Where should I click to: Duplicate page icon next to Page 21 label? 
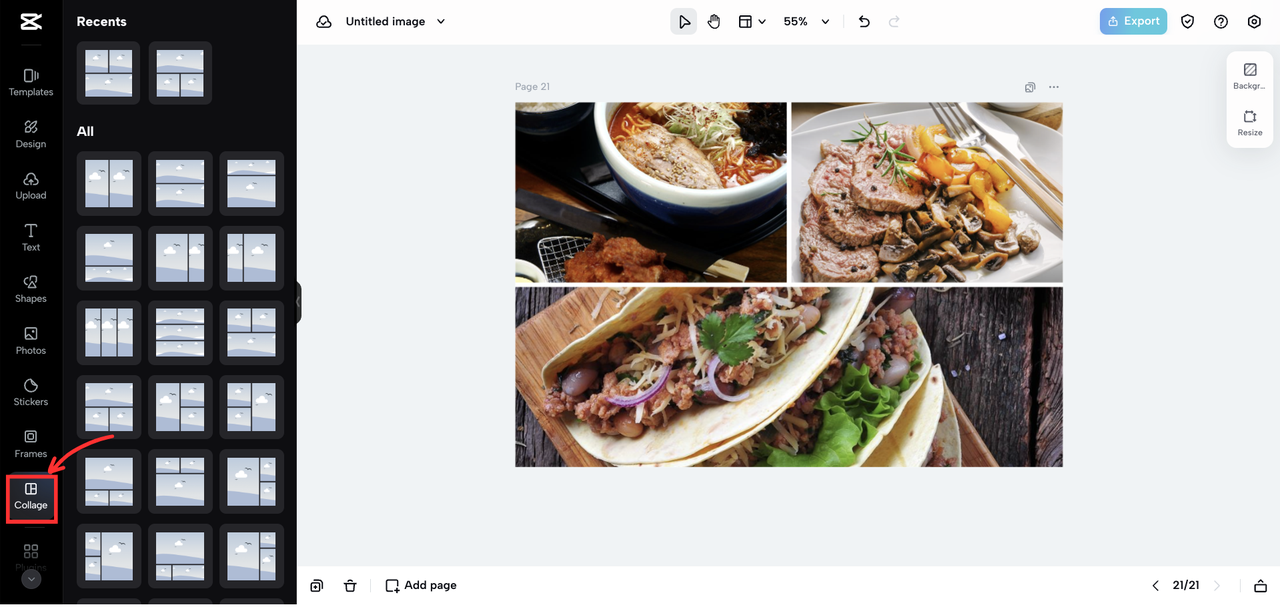point(1030,87)
